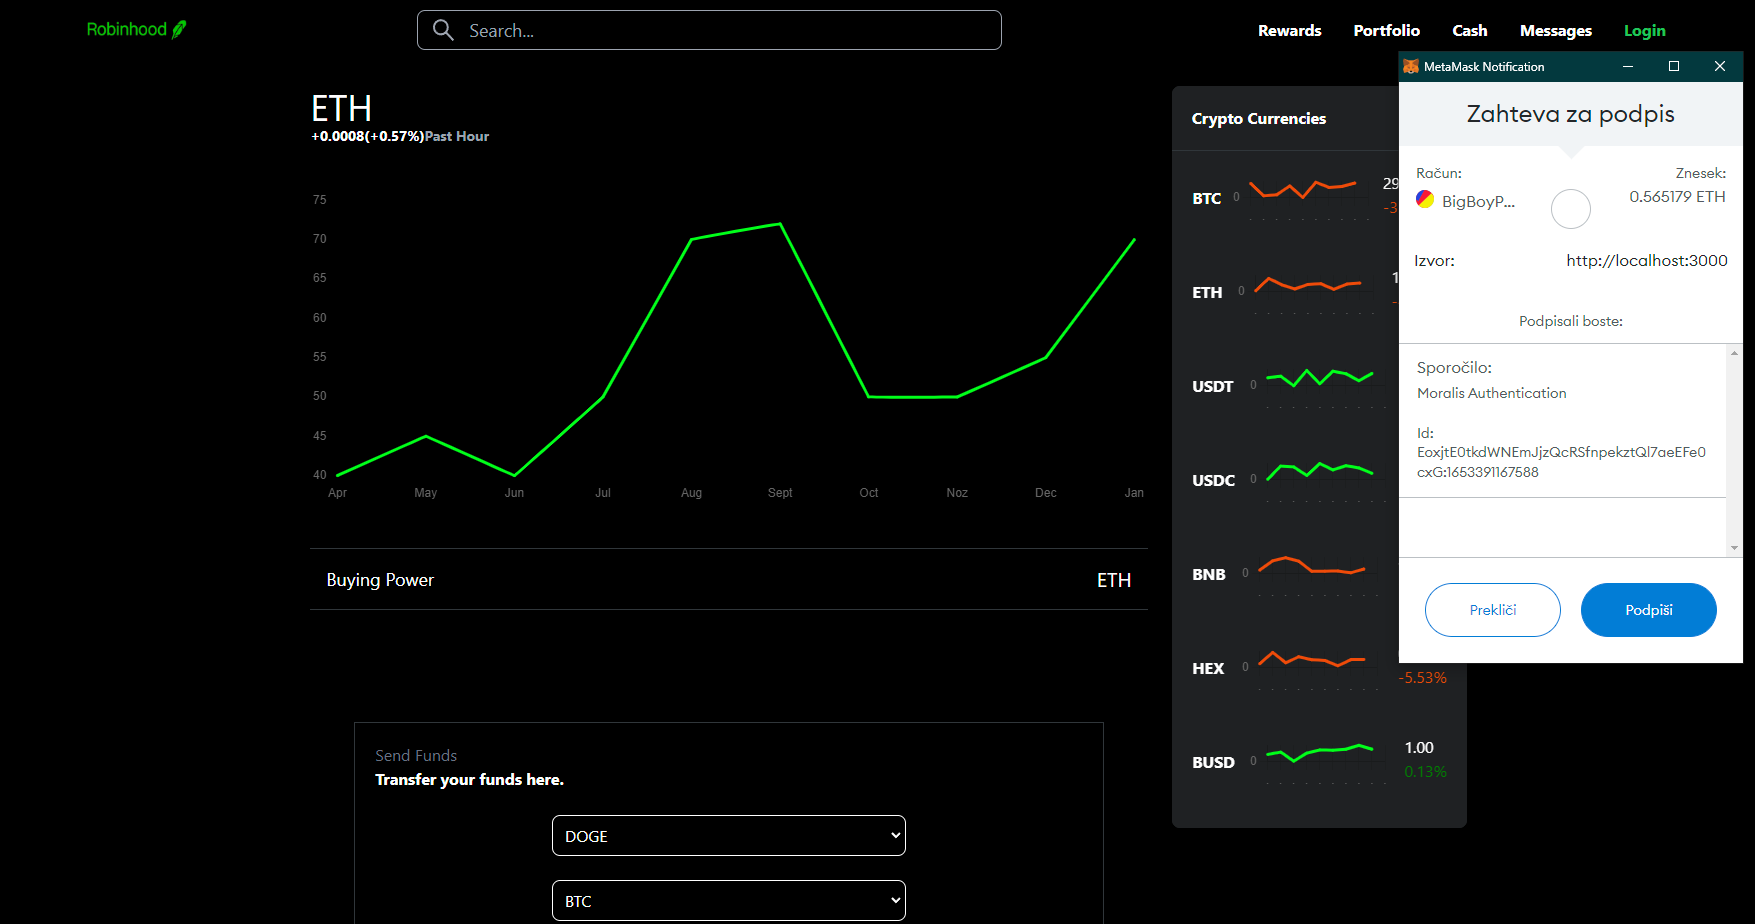Viewport: 1755px width, 924px height.
Task: Open the Messages menu item
Action: pos(1556,31)
